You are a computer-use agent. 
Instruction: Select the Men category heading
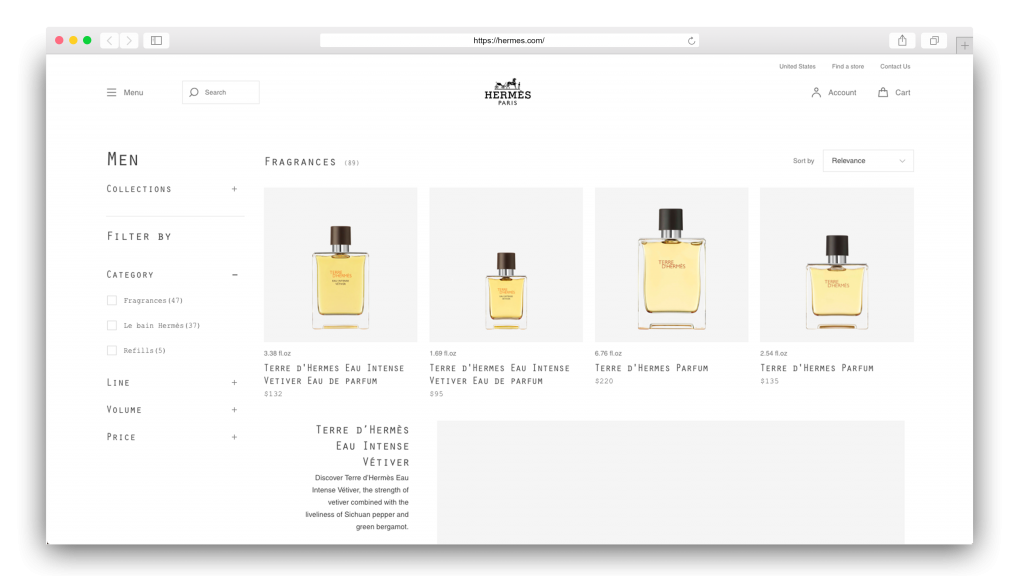[123, 159]
